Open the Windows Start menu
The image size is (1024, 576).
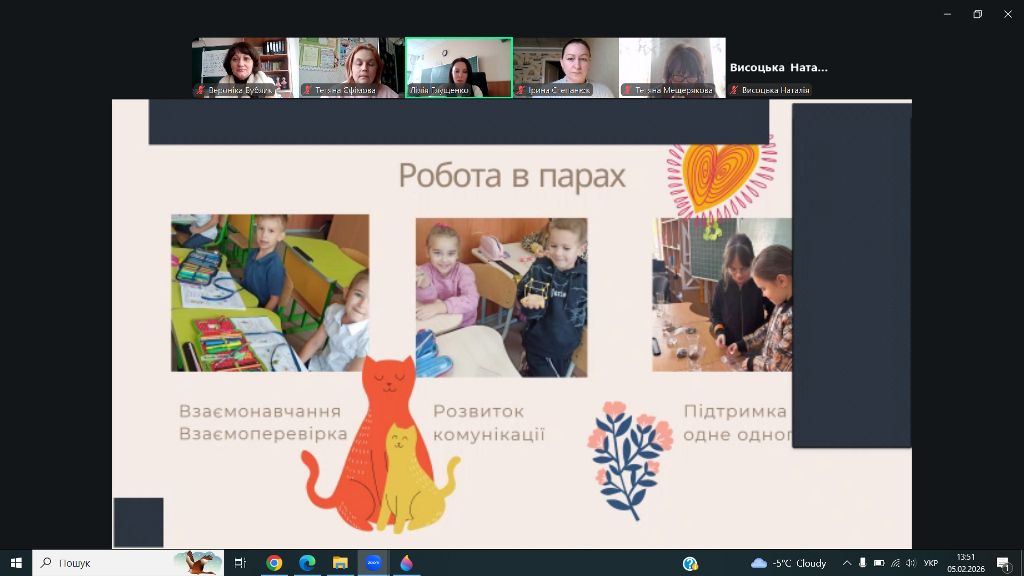16,563
